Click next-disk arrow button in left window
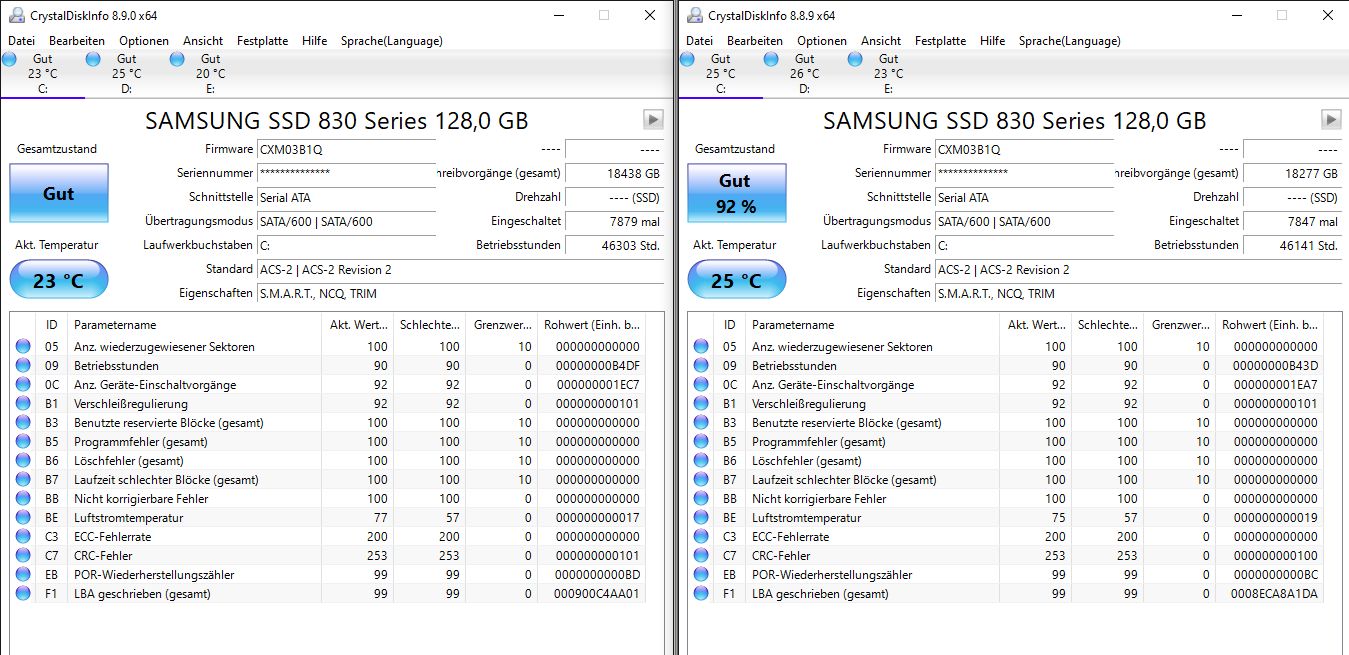 coord(653,120)
